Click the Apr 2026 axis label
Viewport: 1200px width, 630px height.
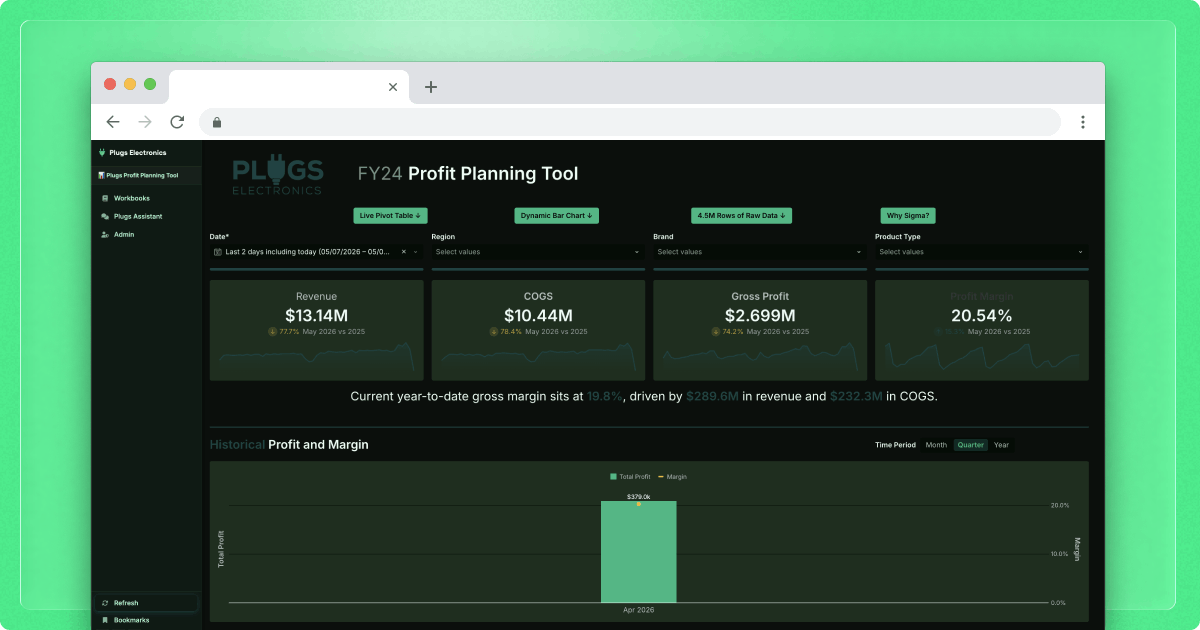(638, 610)
